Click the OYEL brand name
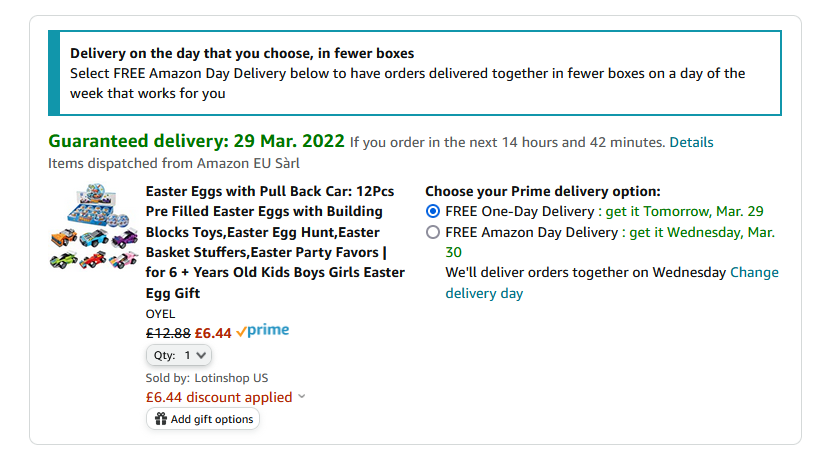 point(160,314)
